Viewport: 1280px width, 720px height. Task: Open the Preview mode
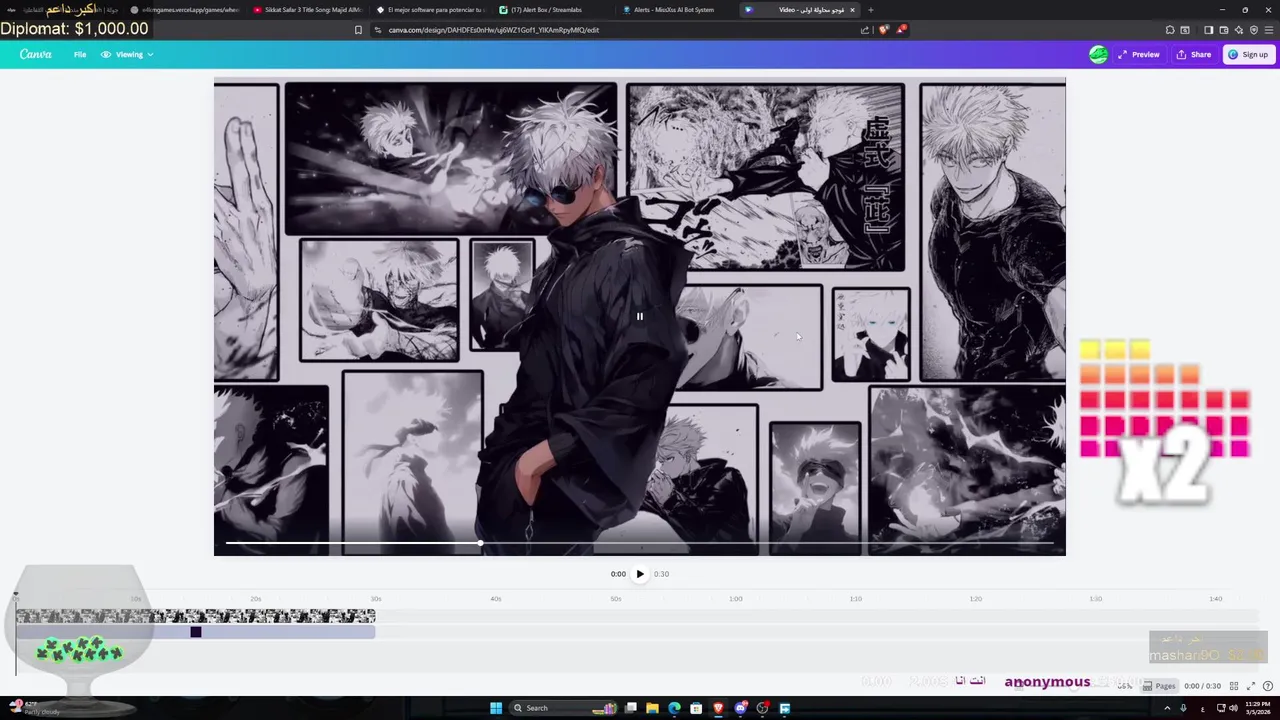click(1139, 54)
